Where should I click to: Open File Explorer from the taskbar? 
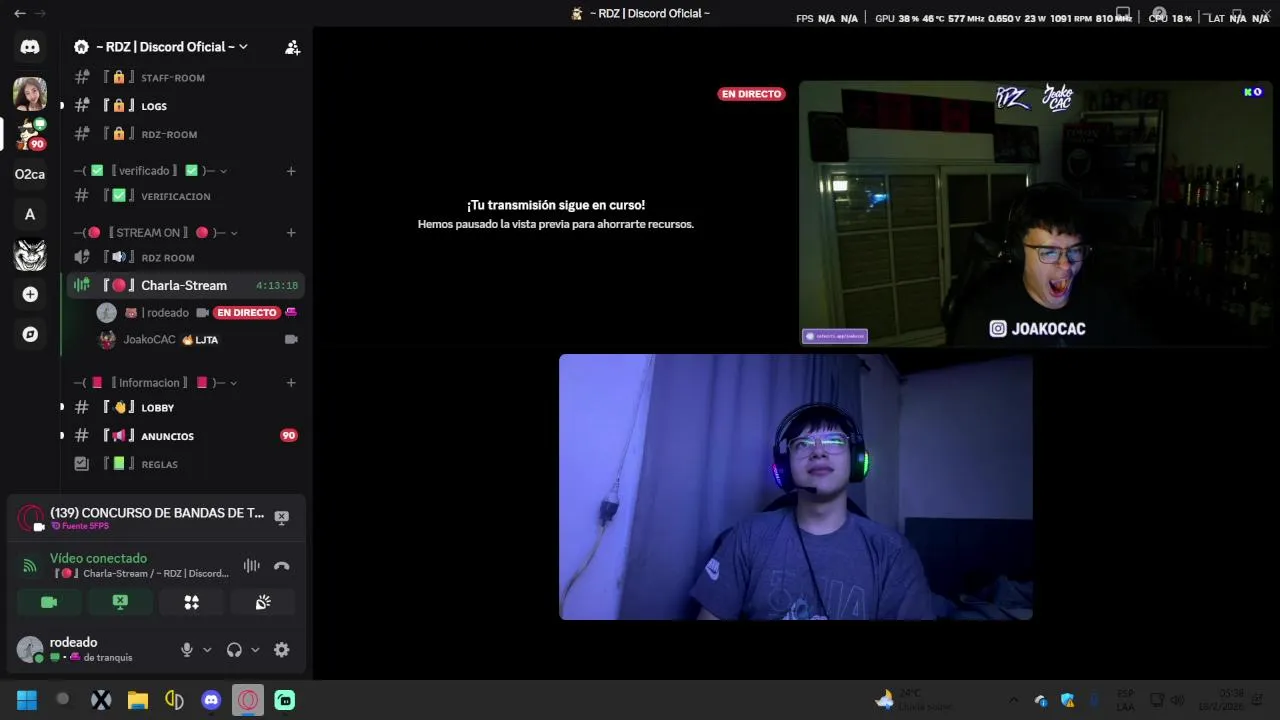click(138, 700)
